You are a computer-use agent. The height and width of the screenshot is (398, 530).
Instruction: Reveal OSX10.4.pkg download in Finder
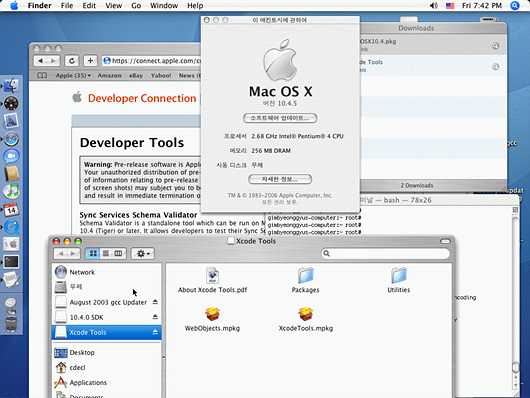(x=495, y=46)
